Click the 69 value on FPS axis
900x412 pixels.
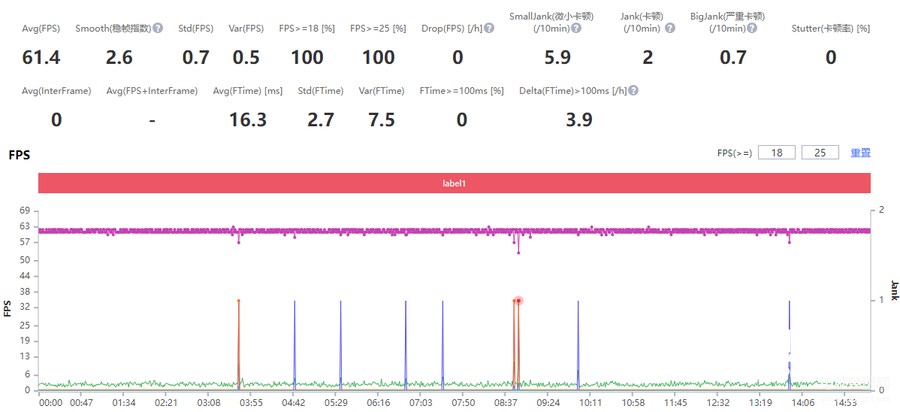[x=25, y=211]
